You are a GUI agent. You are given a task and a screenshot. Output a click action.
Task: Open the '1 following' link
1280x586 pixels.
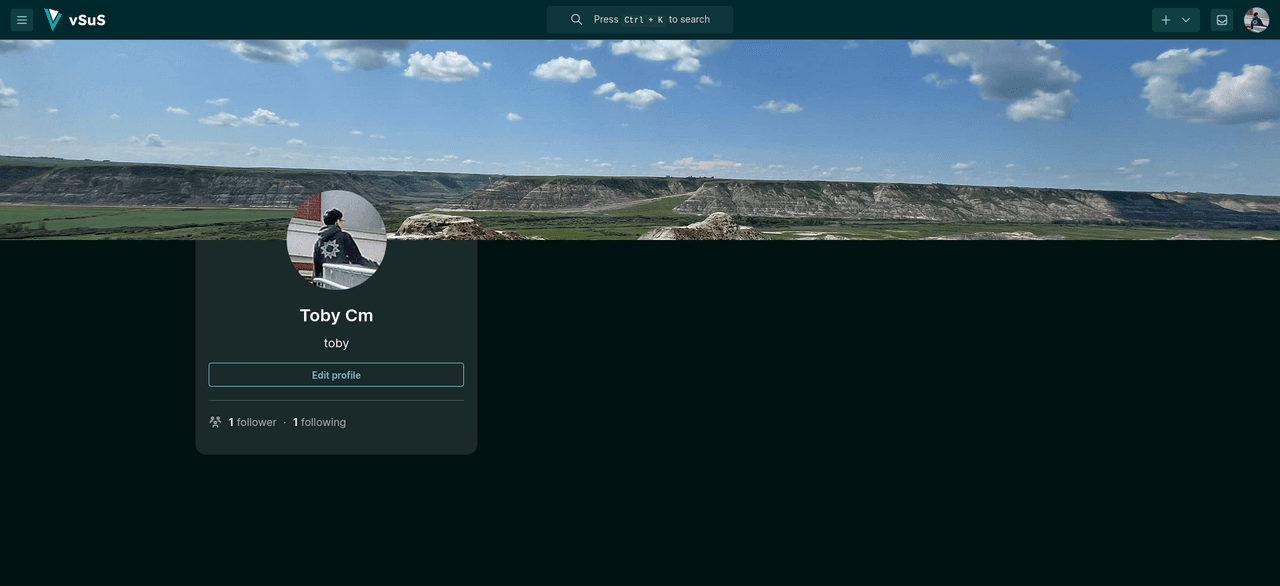click(319, 422)
